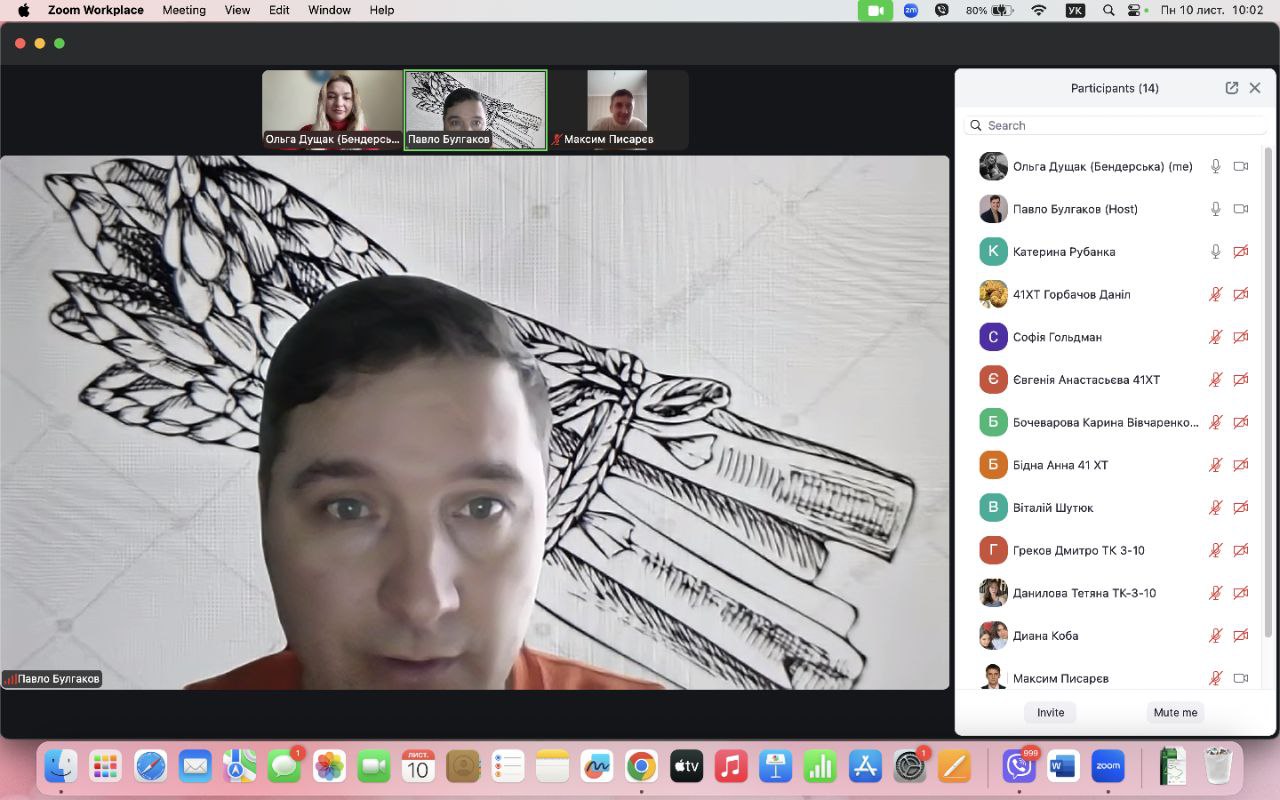Screen dimensions: 1280x800
Task: Click the Viber icon in the menu bar
Action: pos(941,10)
